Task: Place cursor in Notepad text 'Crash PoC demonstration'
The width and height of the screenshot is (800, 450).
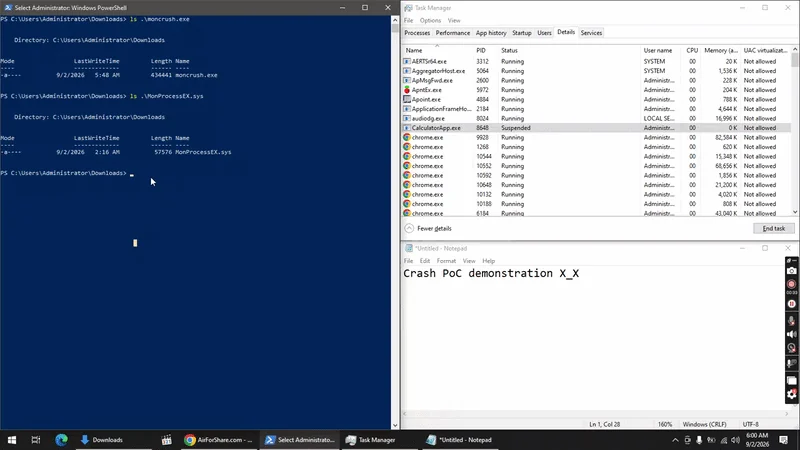Action: (x=478, y=273)
